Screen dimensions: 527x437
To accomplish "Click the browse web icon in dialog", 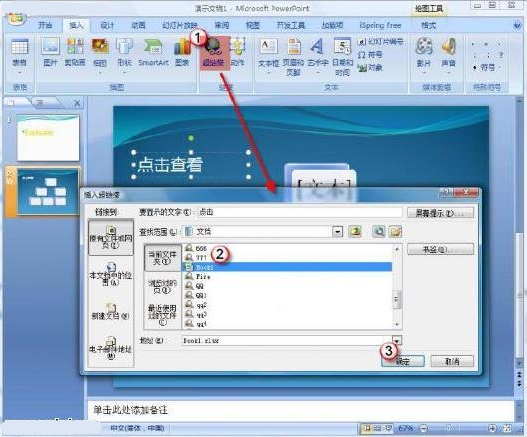I will [x=379, y=231].
